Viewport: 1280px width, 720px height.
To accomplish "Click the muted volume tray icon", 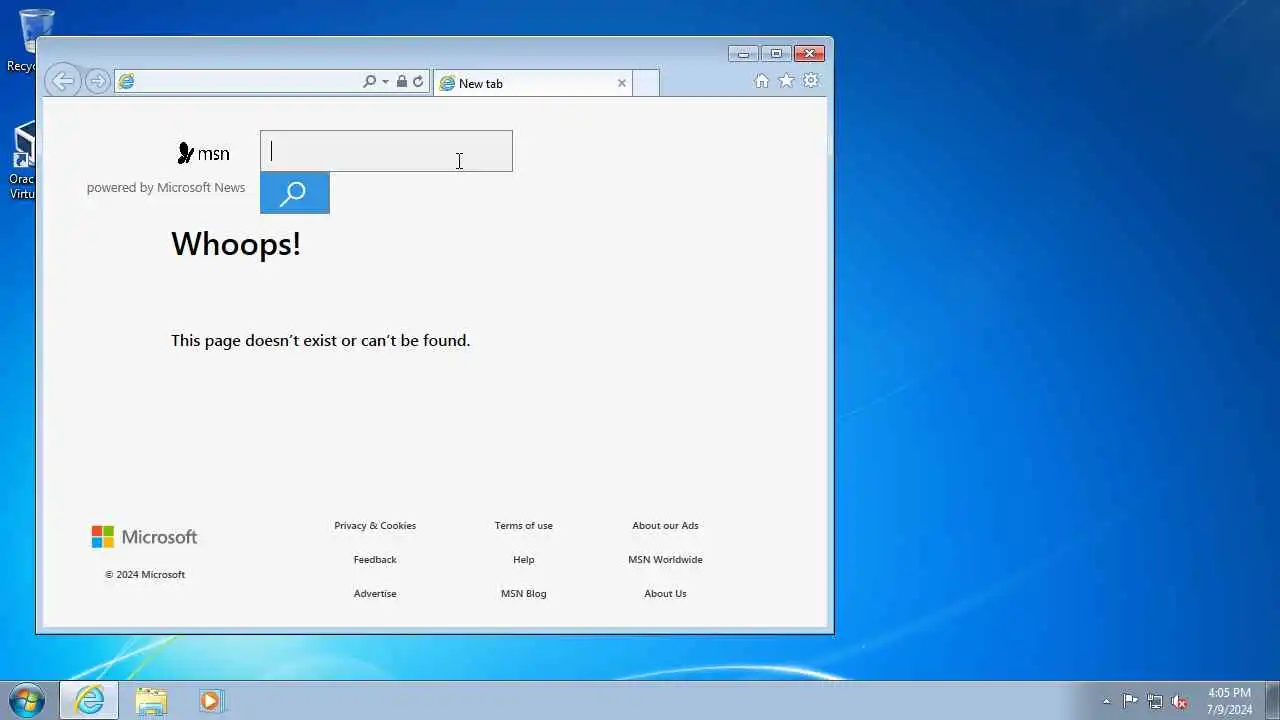I will (1180, 701).
